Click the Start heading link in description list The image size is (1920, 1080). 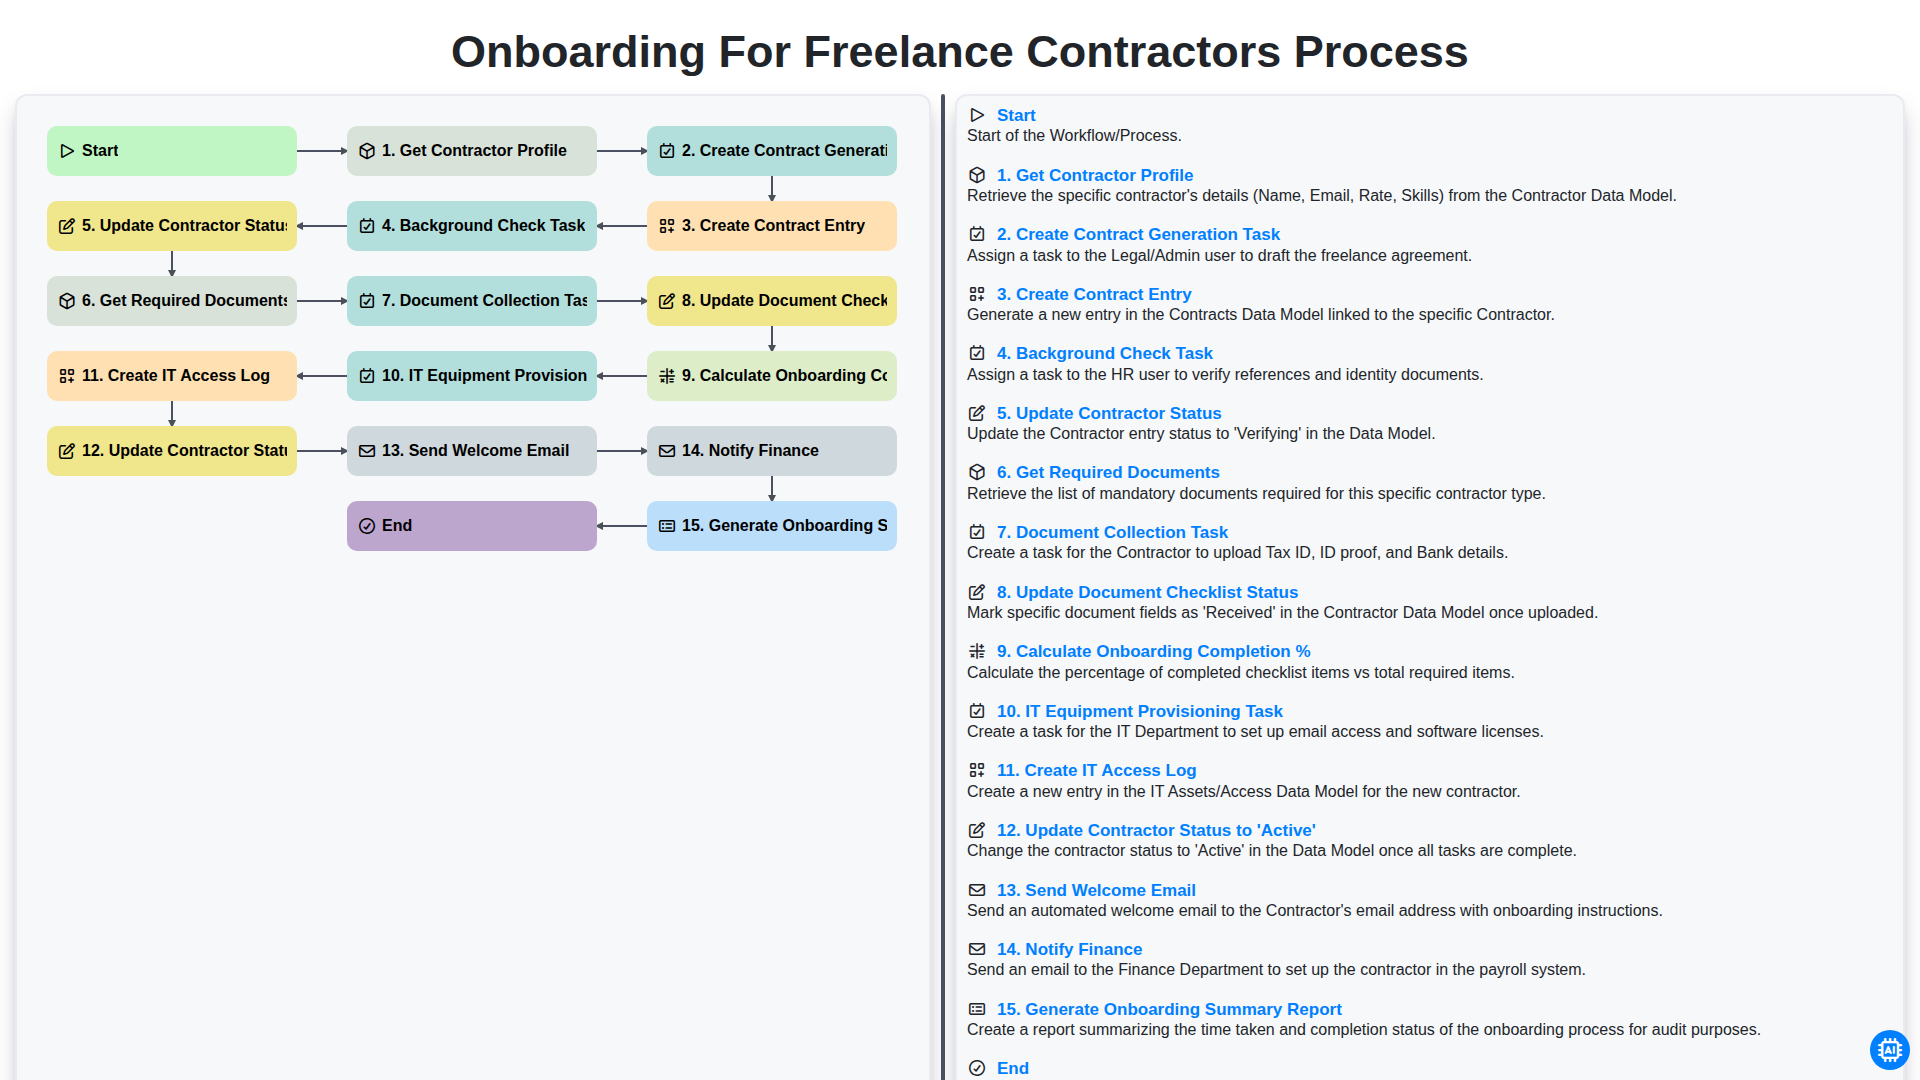tap(1016, 115)
